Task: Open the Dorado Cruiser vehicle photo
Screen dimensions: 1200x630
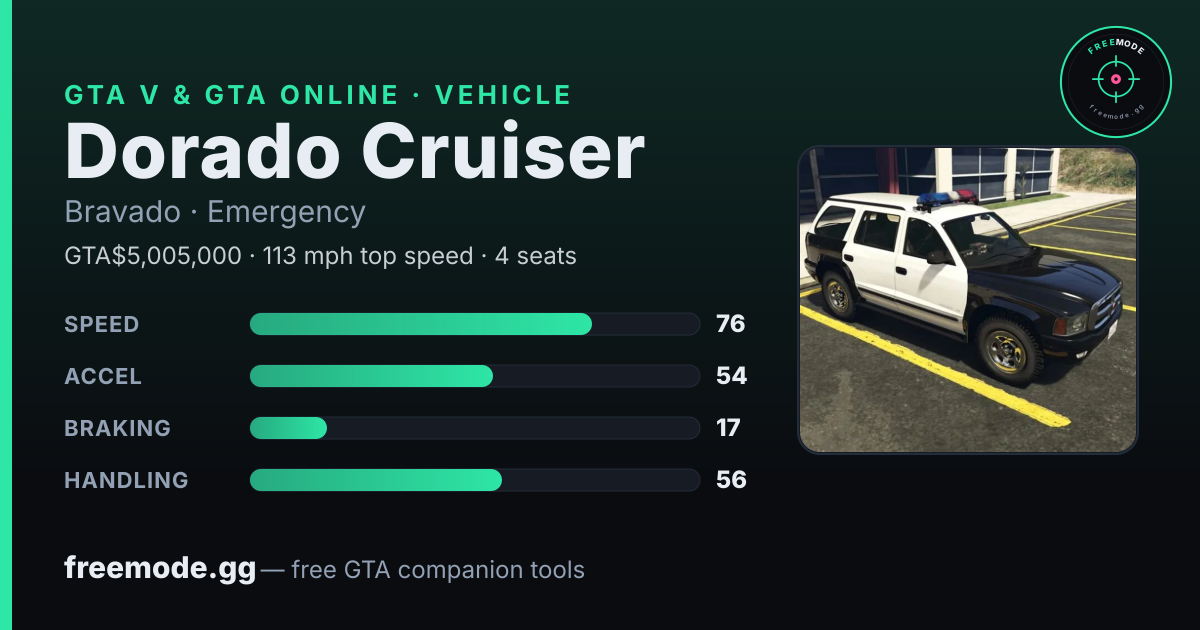Action: tap(968, 300)
